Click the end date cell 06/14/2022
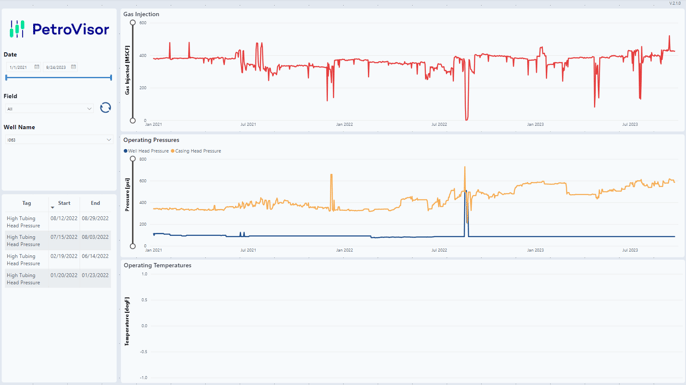Screen dimensions: 686x385 [95, 256]
